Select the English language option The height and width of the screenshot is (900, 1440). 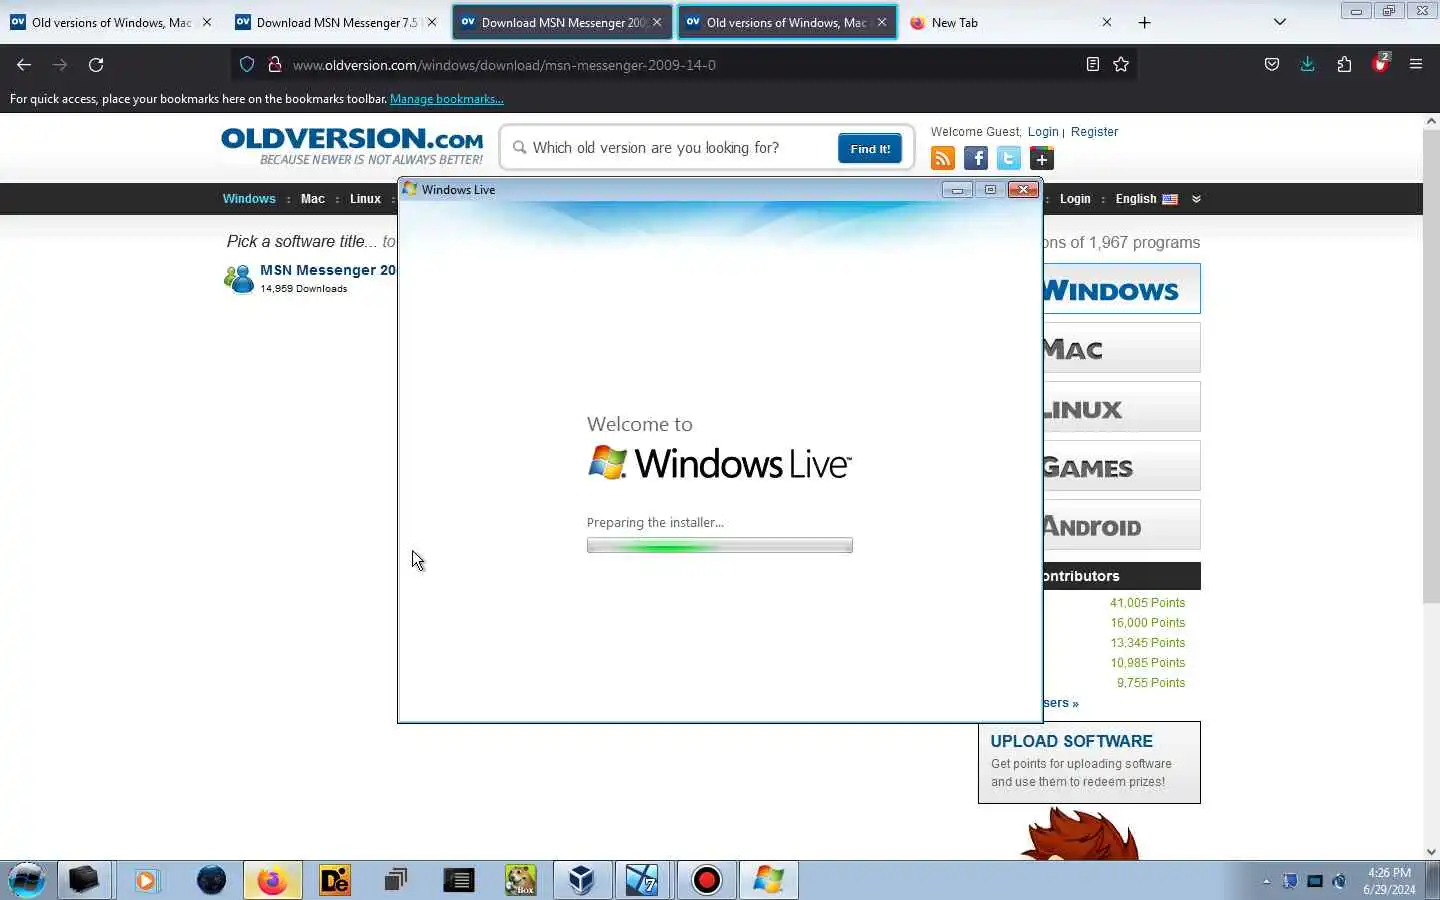(x=1136, y=199)
